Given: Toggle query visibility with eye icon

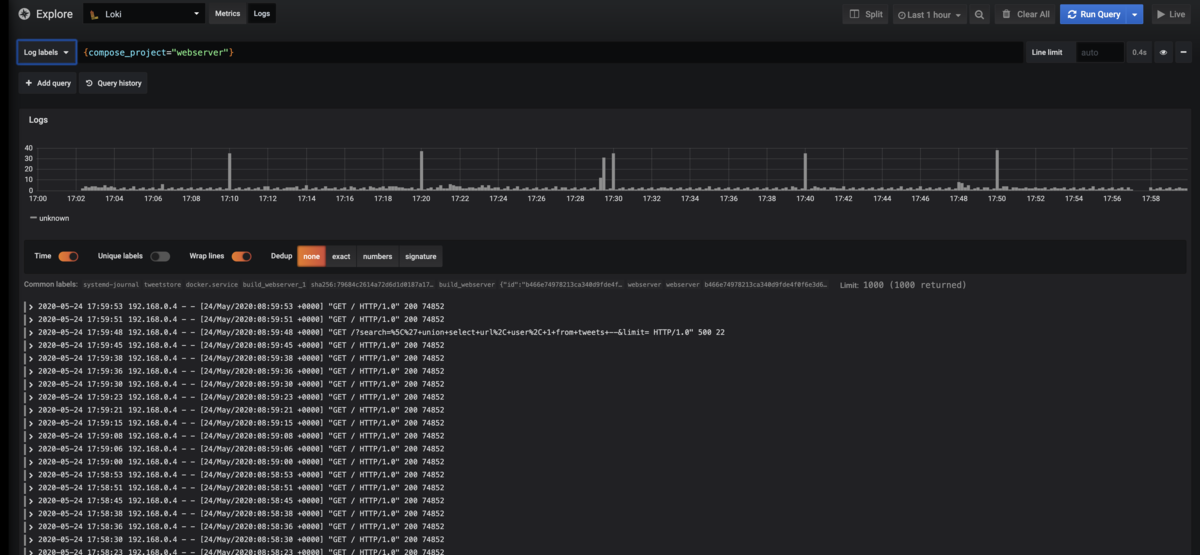Looking at the screenshot, I should click(x=1163, y=52).
